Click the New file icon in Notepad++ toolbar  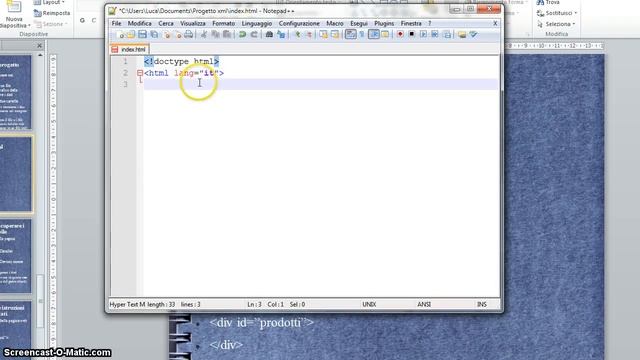pyautogui.click(x=120, y=35)
